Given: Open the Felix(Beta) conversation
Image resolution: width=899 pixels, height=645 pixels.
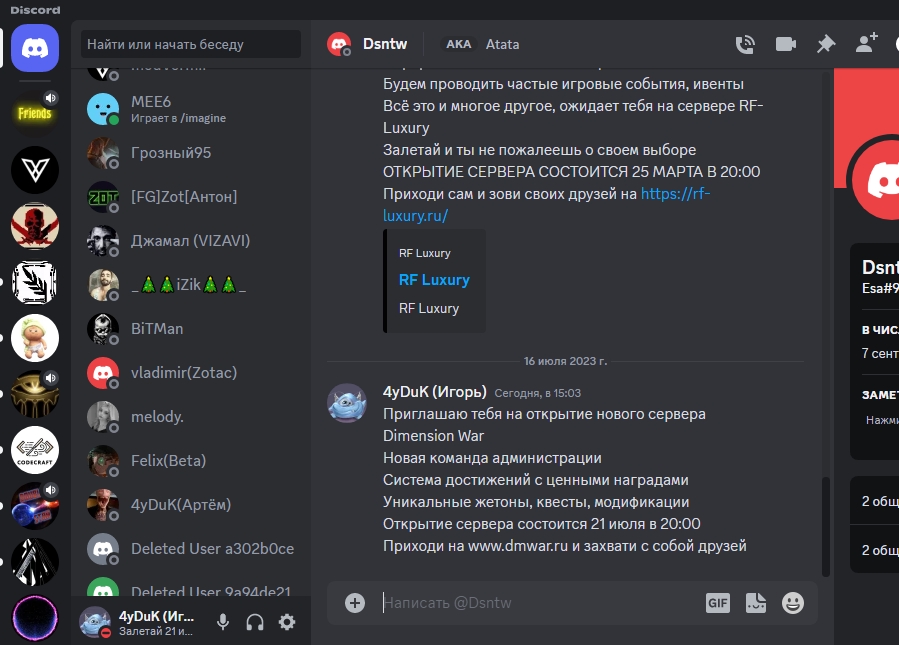Looking at the screenshot, I should (x=191, y=460).
